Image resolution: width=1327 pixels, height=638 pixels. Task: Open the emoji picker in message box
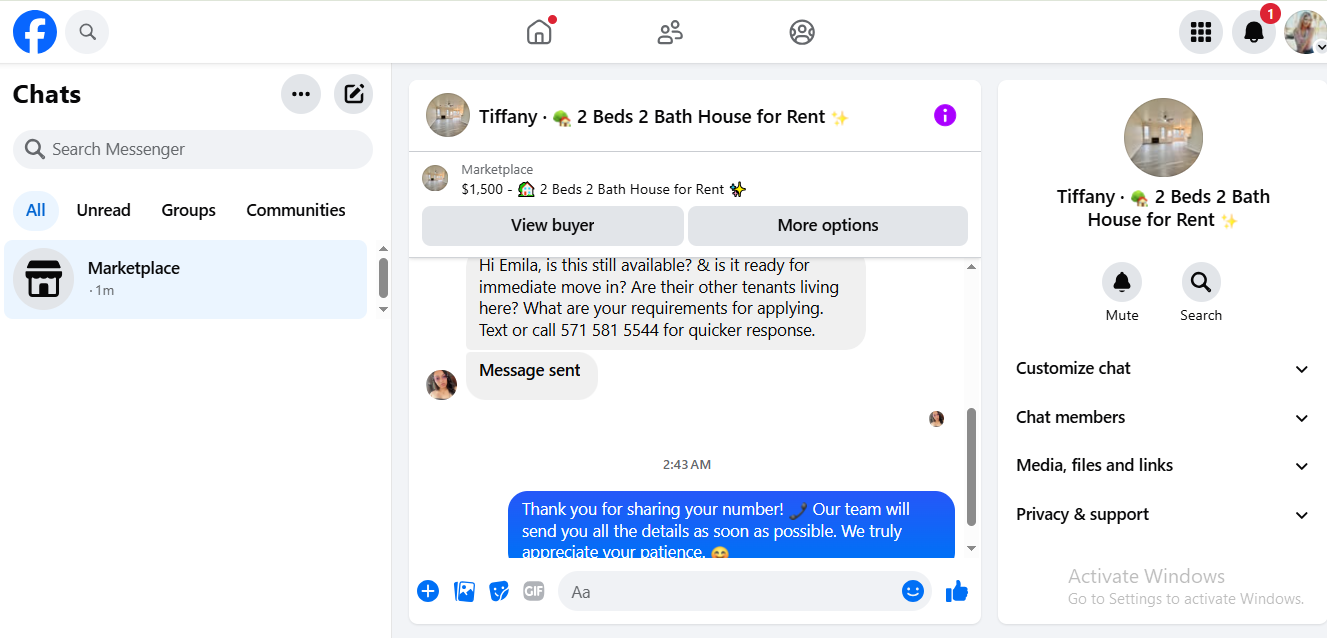click(912, 591)
